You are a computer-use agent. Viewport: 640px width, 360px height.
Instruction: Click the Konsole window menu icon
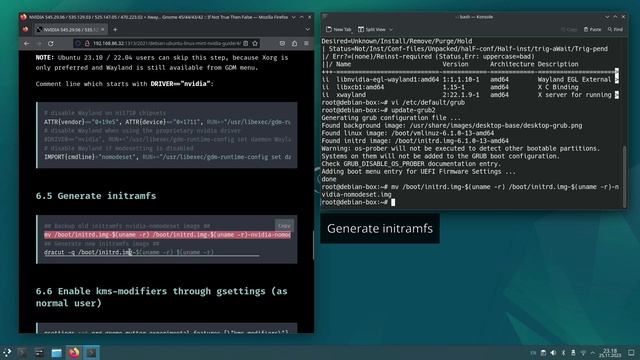click(325, 17)
